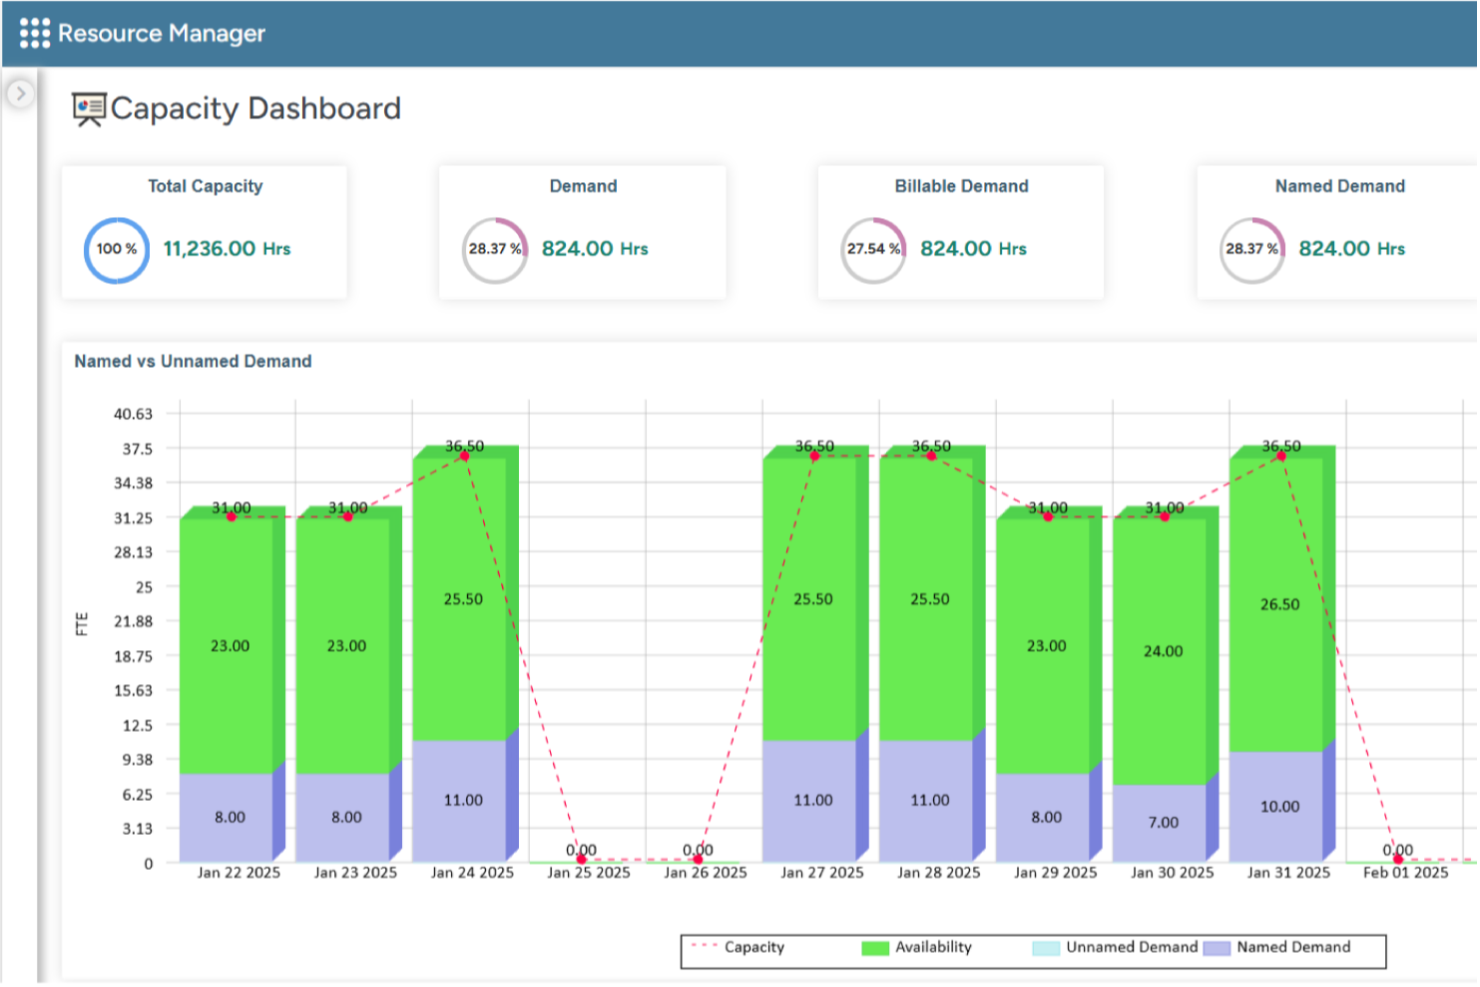
Task: Click the Jan 30 2025 named demand bar 7.00
Action: (x=1160, y=823)
